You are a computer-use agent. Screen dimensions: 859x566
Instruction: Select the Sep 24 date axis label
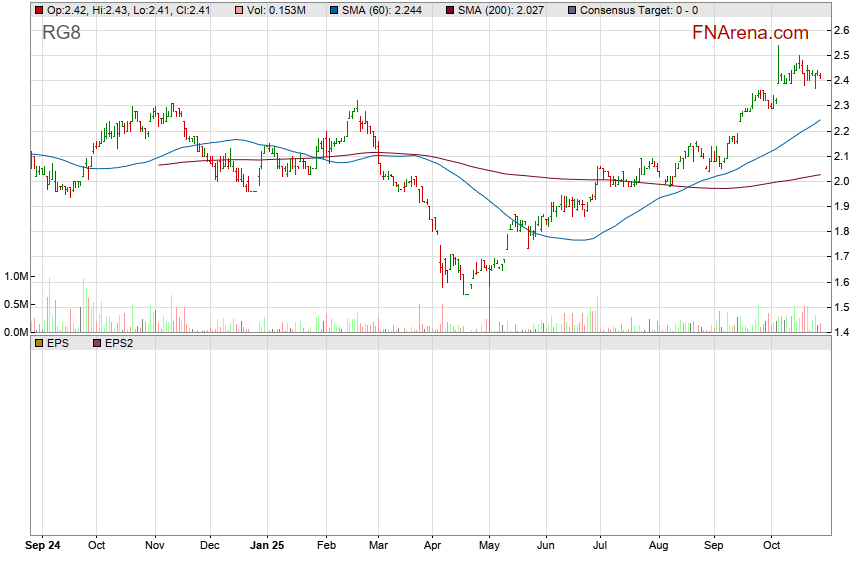click(43, 546)
